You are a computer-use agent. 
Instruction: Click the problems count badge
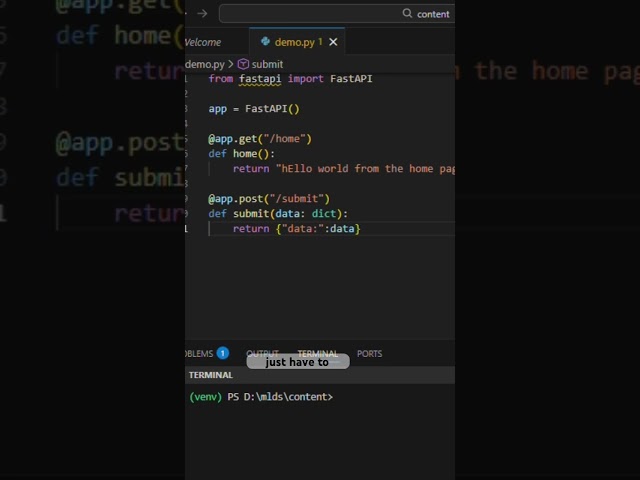(223, 353)
